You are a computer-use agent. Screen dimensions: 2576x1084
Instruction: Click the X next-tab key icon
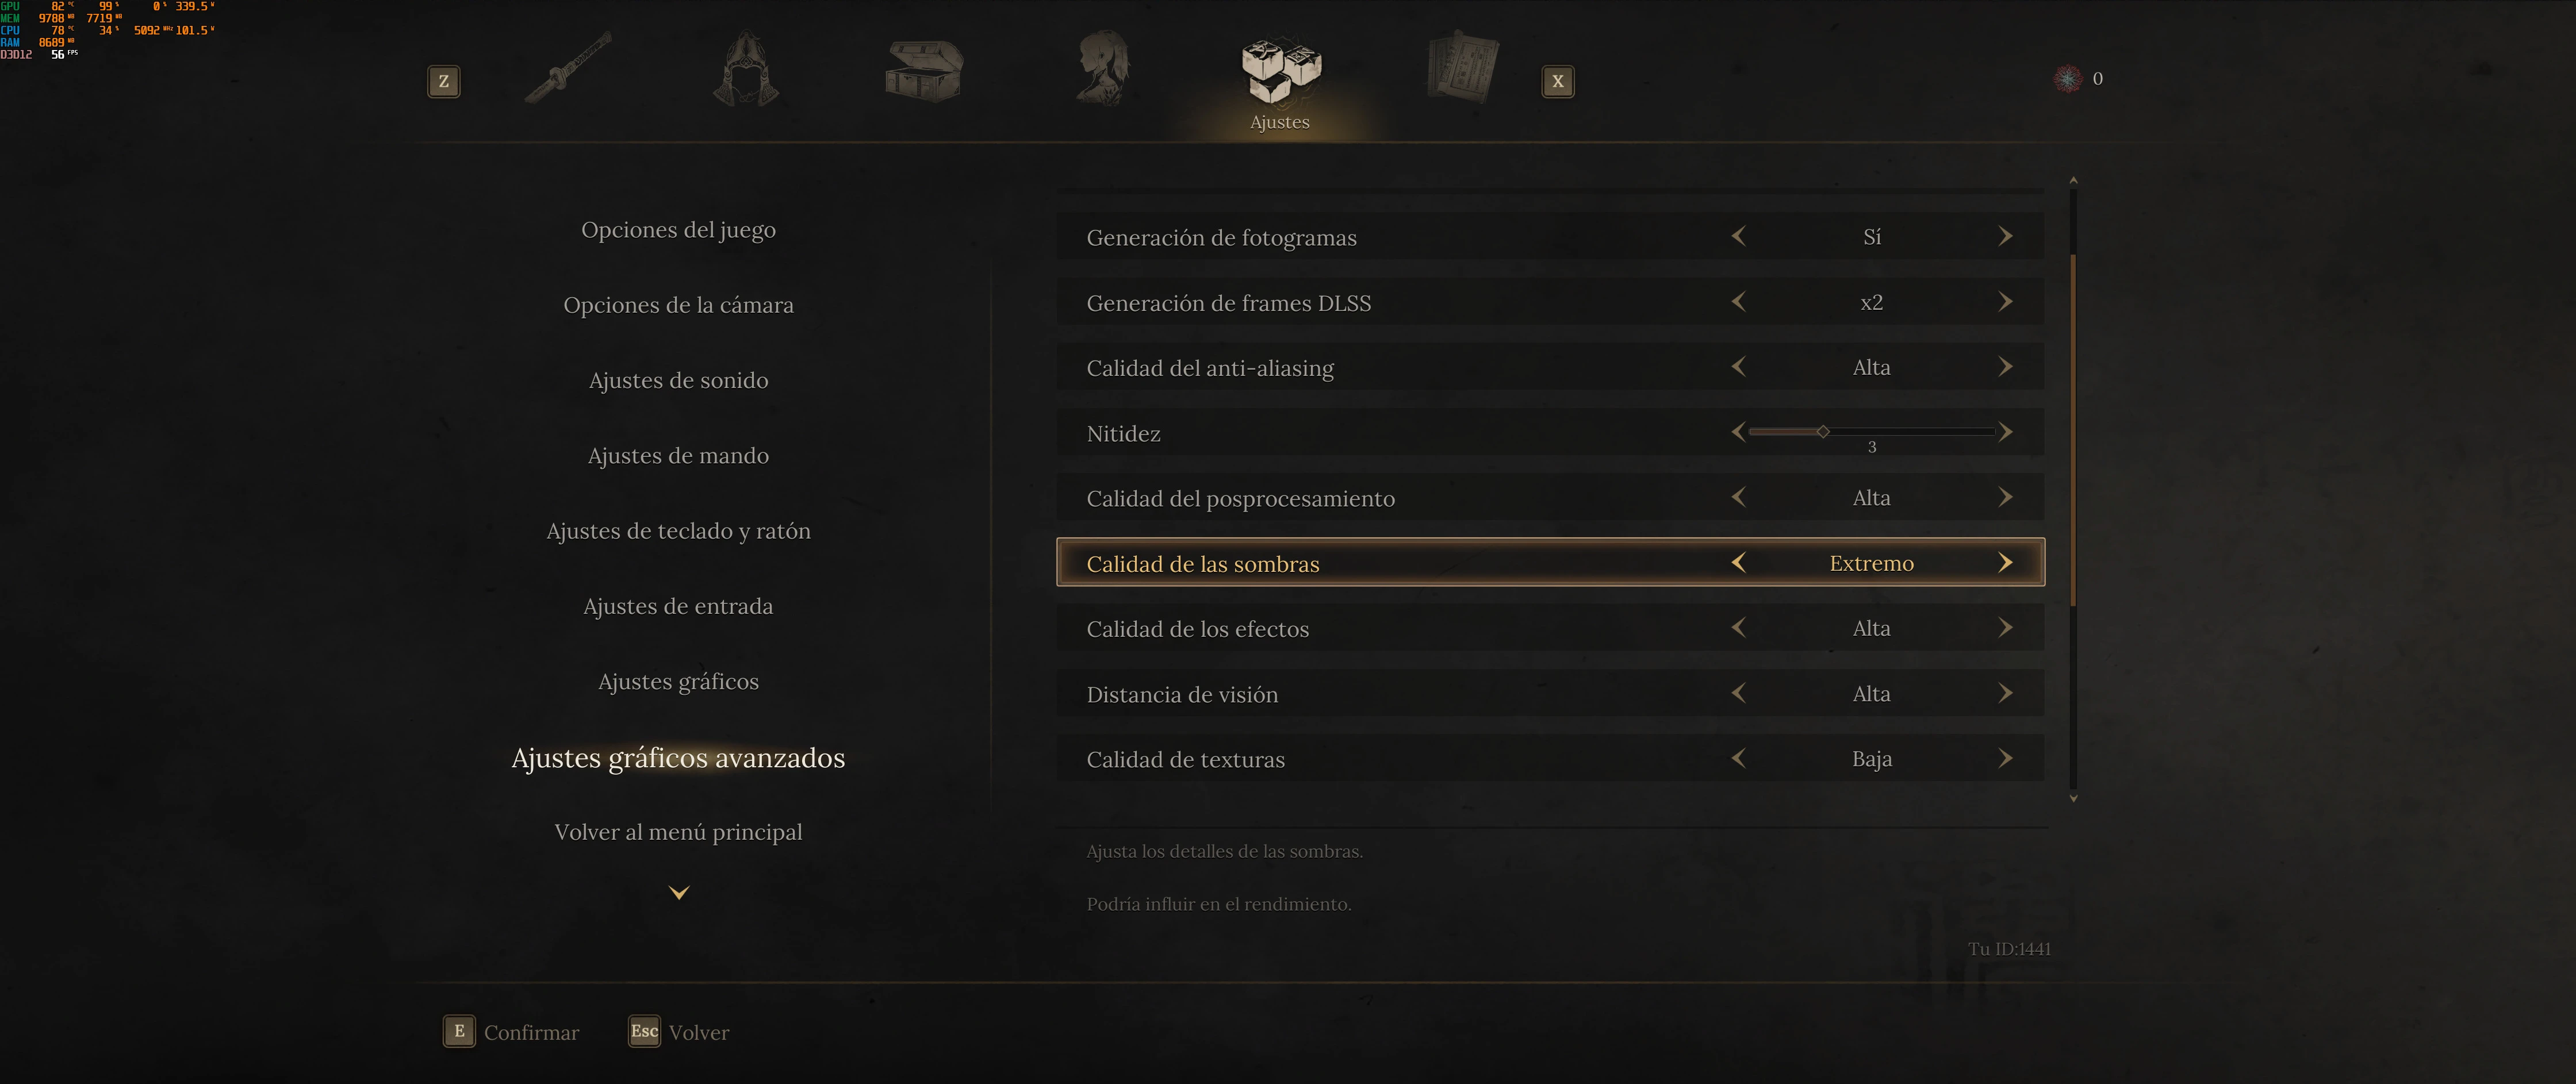1557,81
